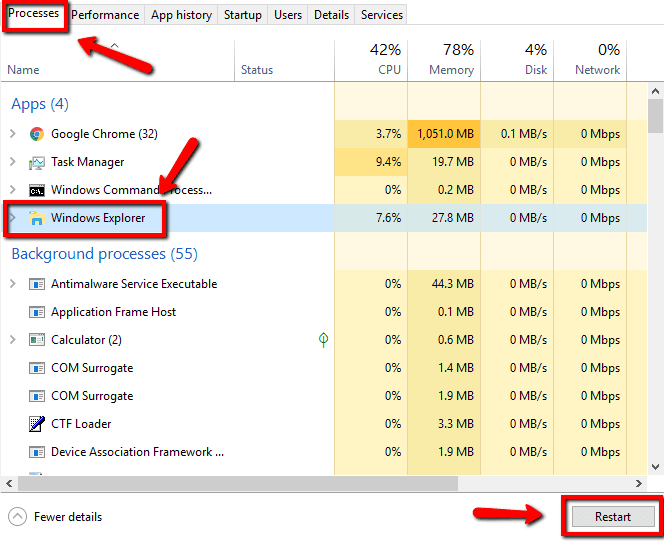Expand the Windows Explorer process group
This screenshot has height=541, width=664.
[13, 218]
